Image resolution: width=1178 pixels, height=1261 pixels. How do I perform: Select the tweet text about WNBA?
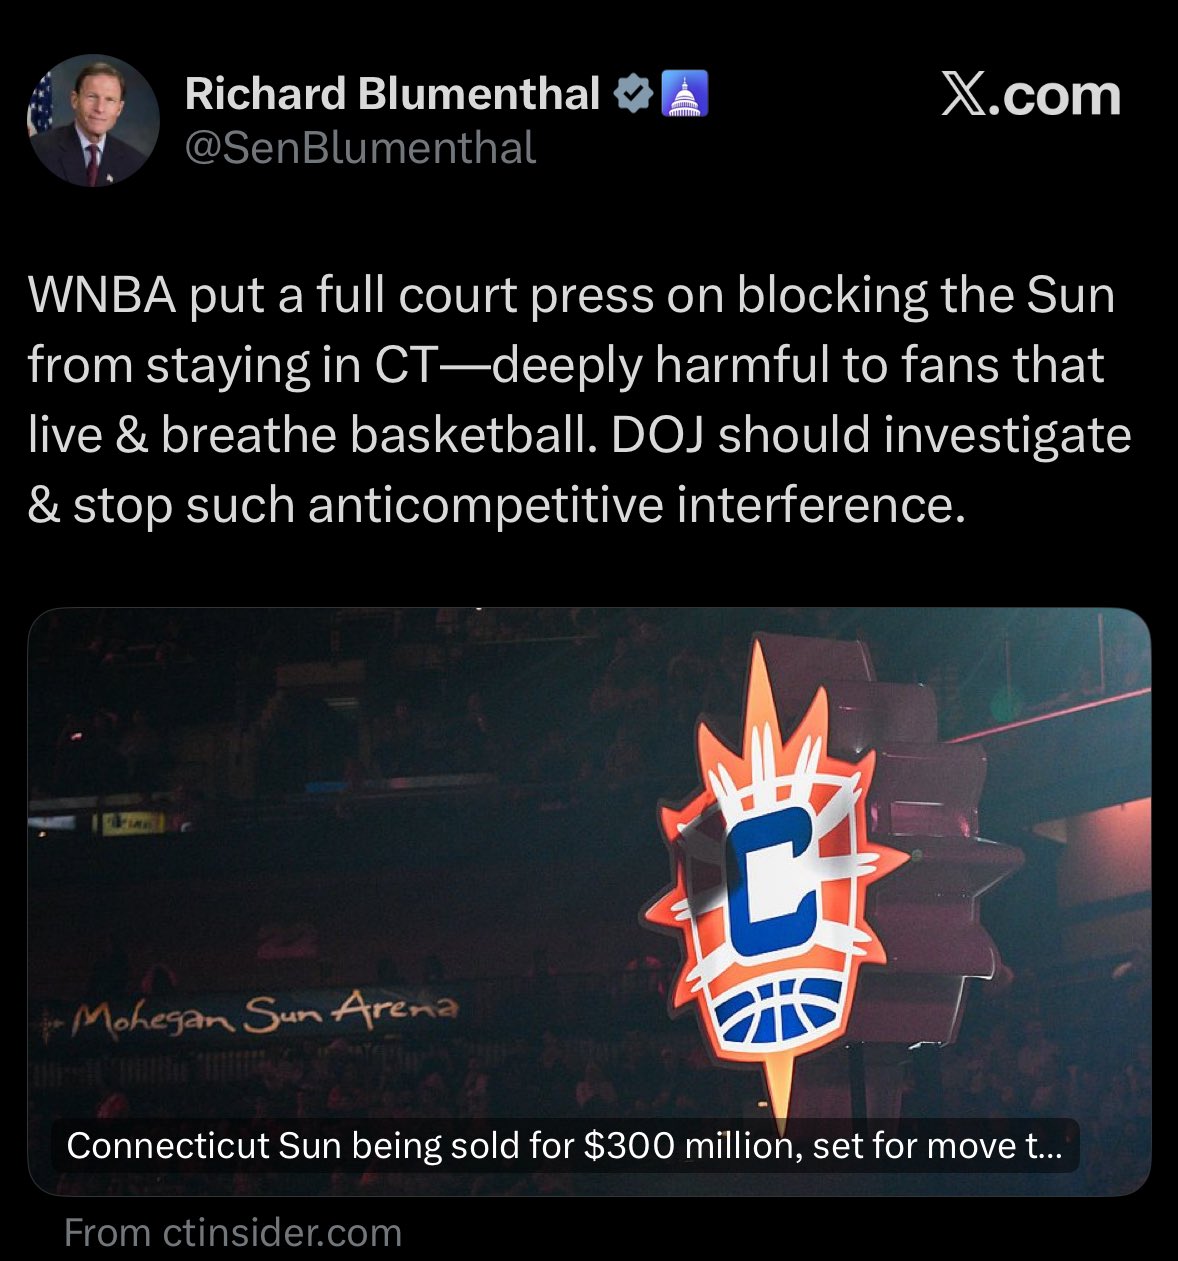pyautogui.click(x=580, y=400)
